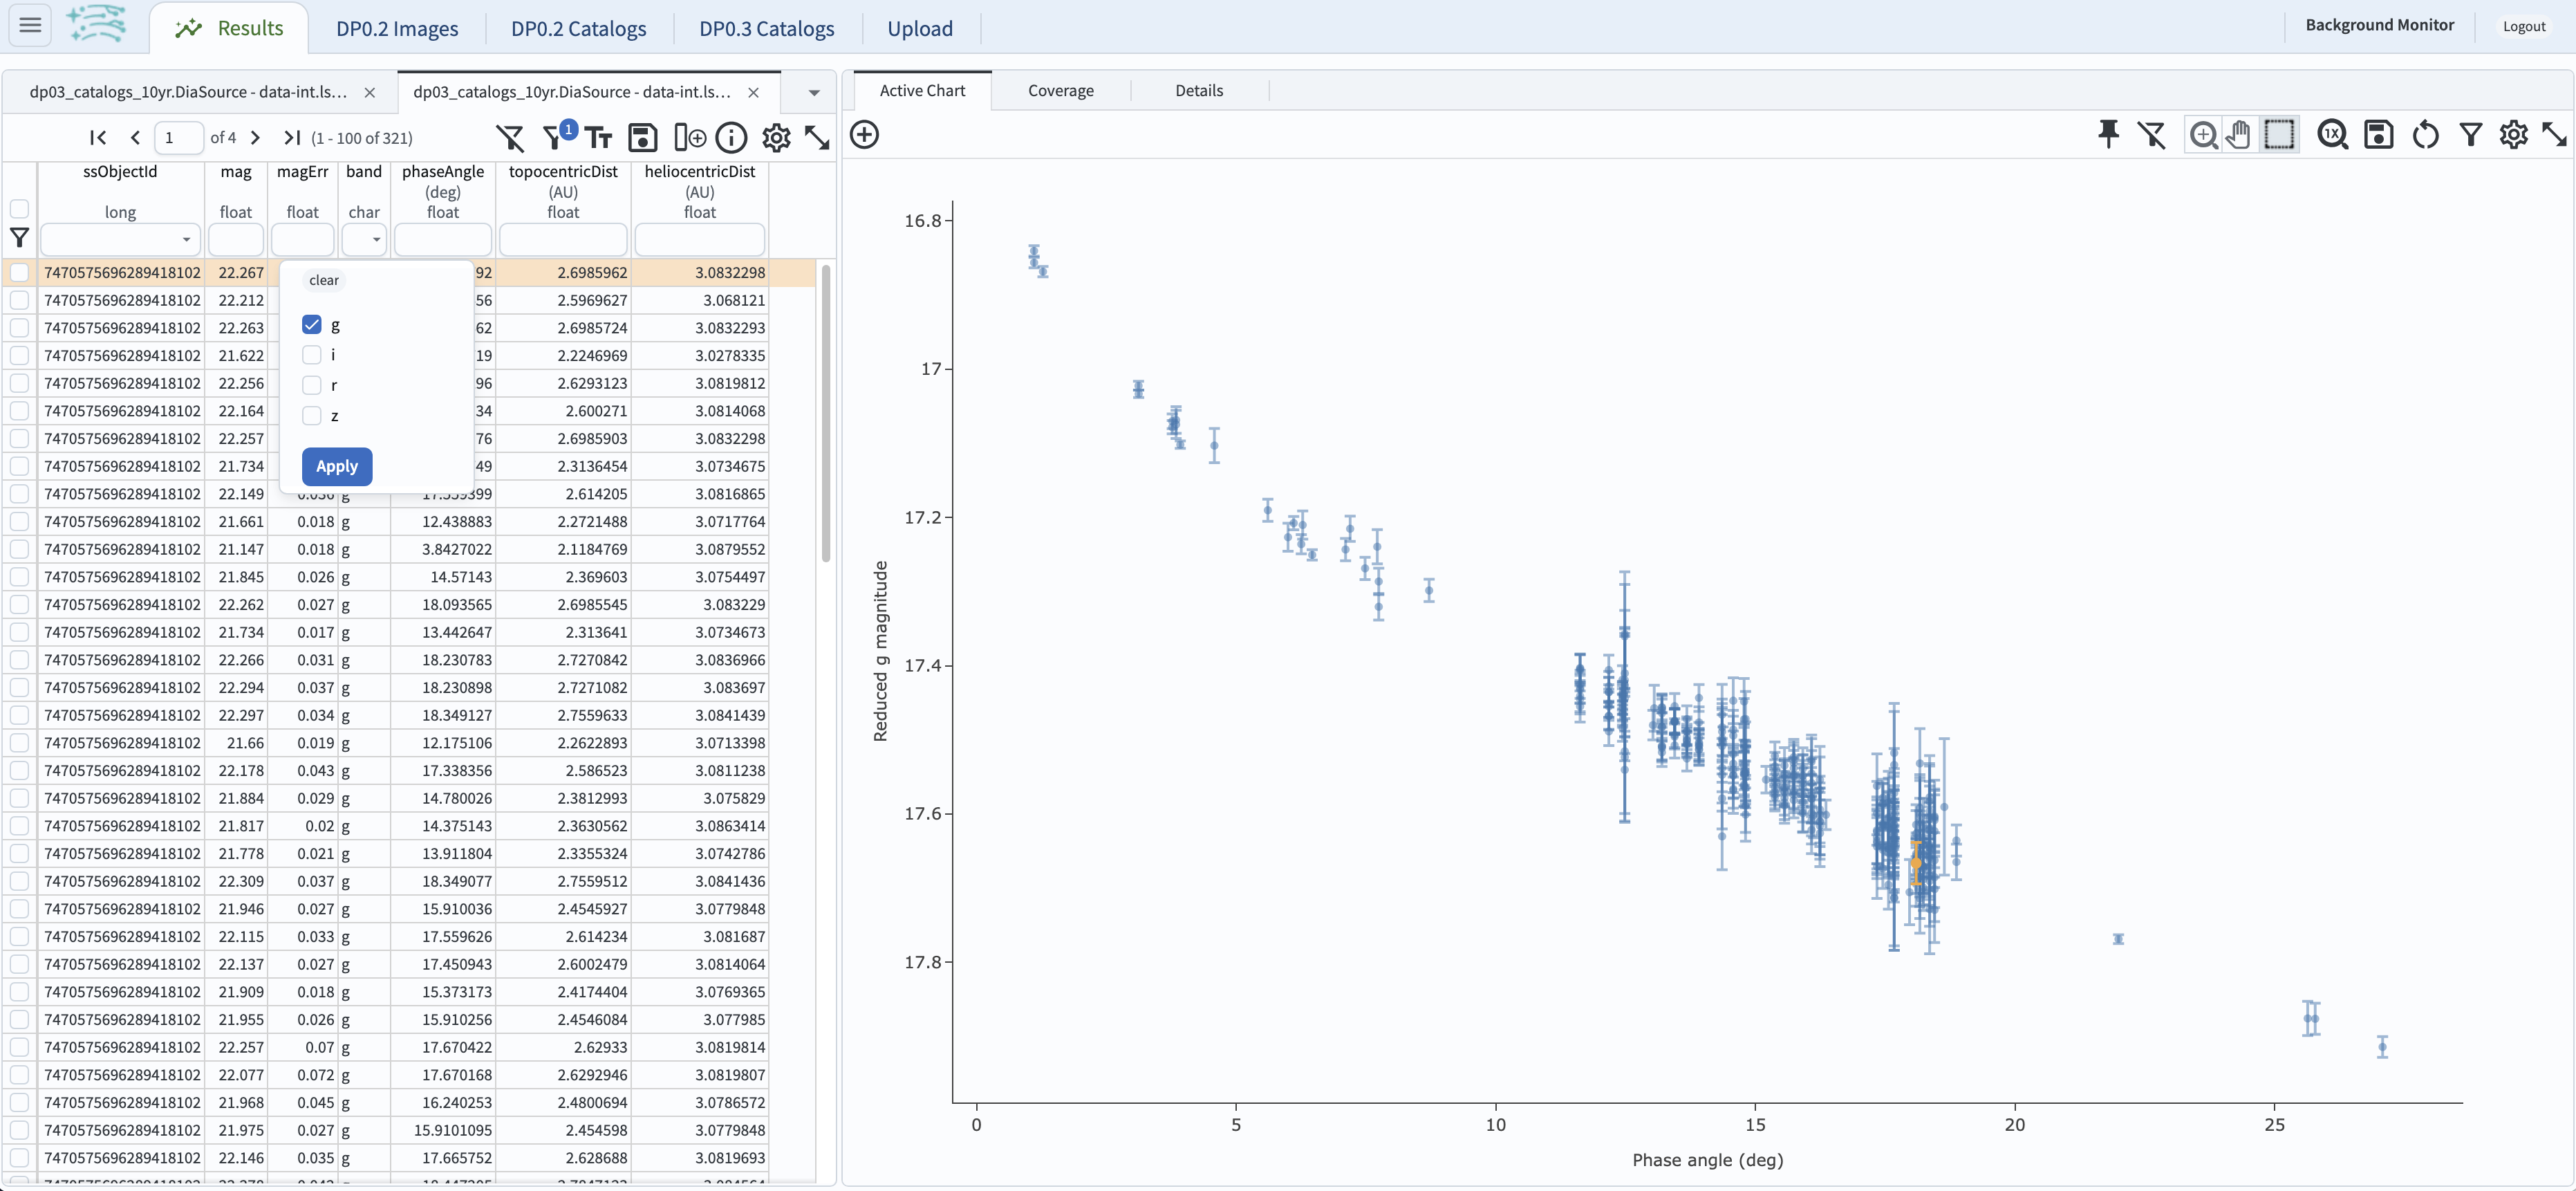Toggle row filter funnel in table header
This screenshot has width=2576, height=1191.
[x=19, y=238]
